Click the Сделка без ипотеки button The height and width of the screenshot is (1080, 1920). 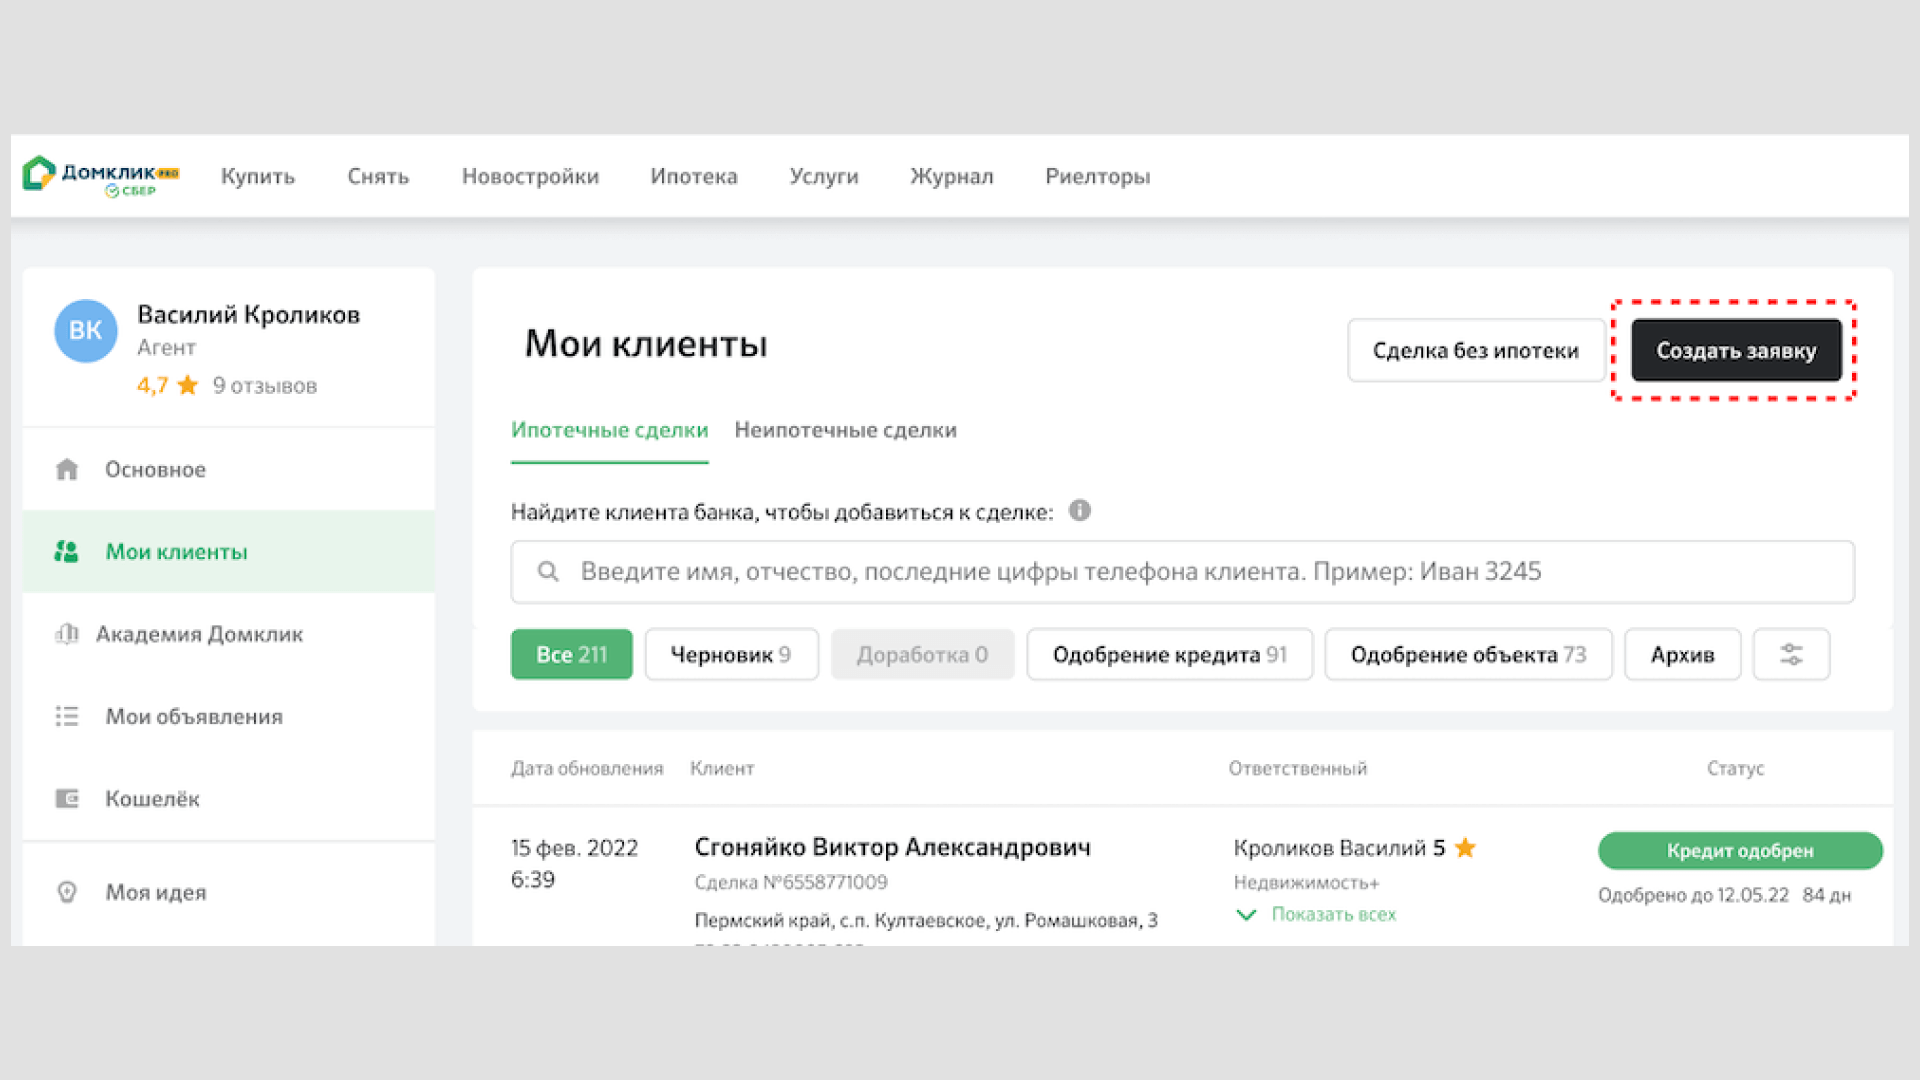click(x=1475, y=351)
